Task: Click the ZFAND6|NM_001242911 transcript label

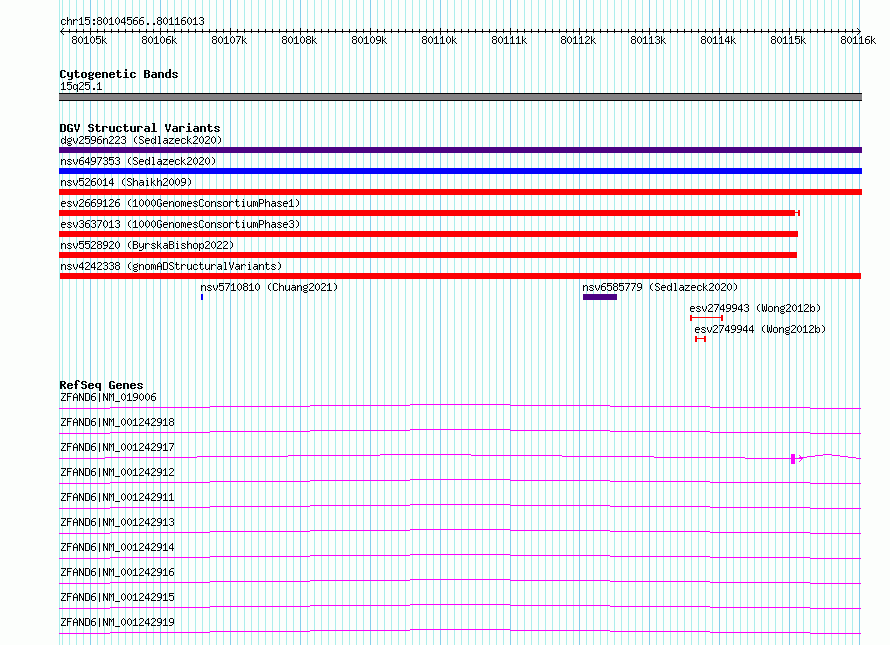Action: tap(117, 497)
